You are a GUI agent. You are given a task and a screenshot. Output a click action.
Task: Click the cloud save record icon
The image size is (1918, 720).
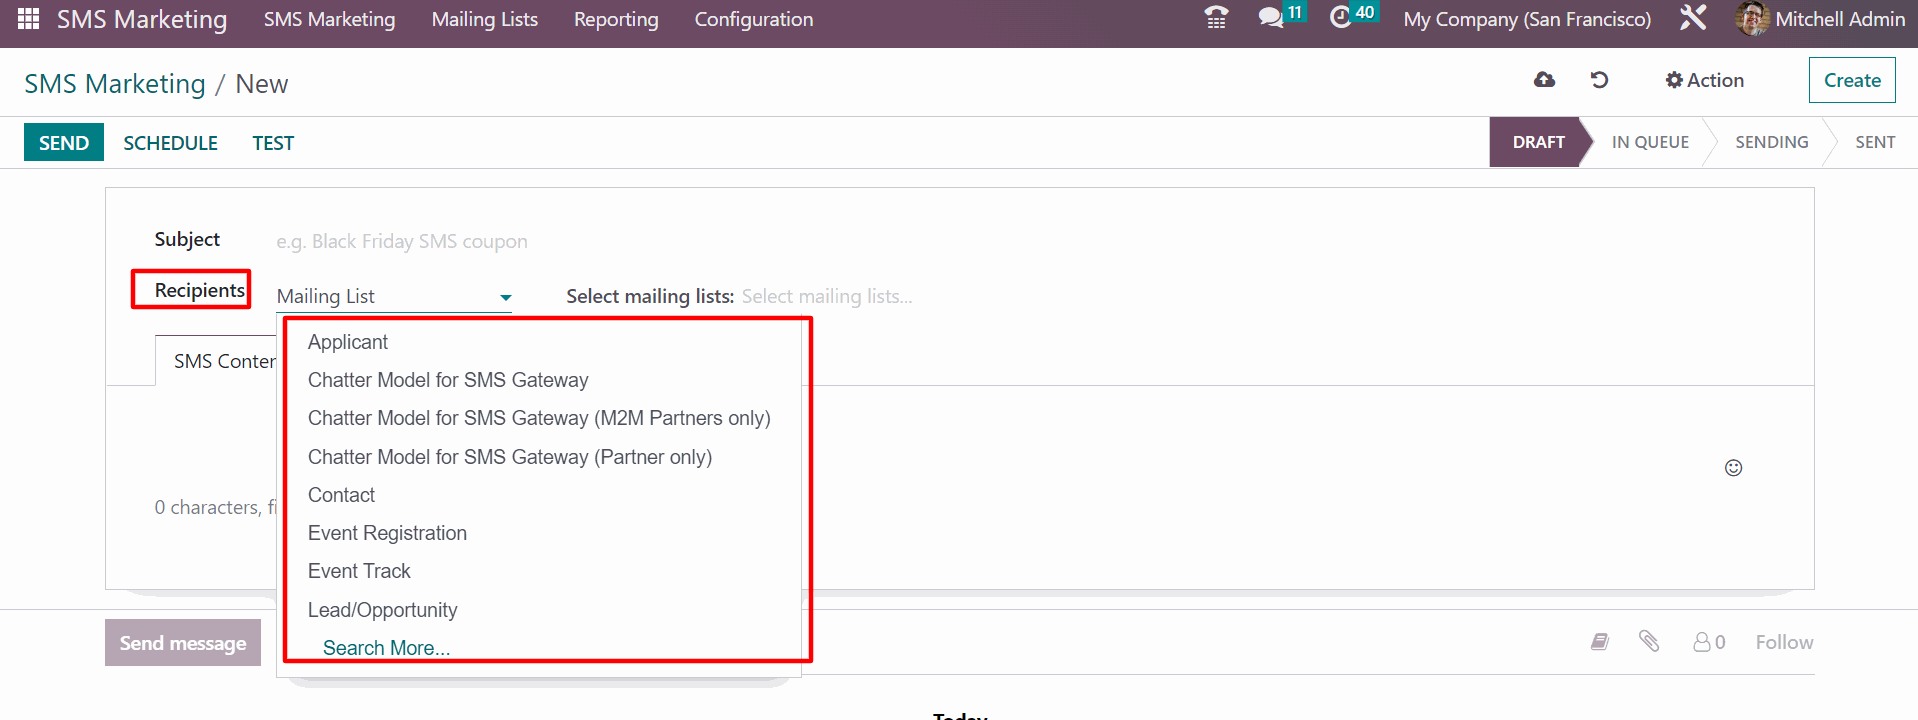coord(1544,80)
